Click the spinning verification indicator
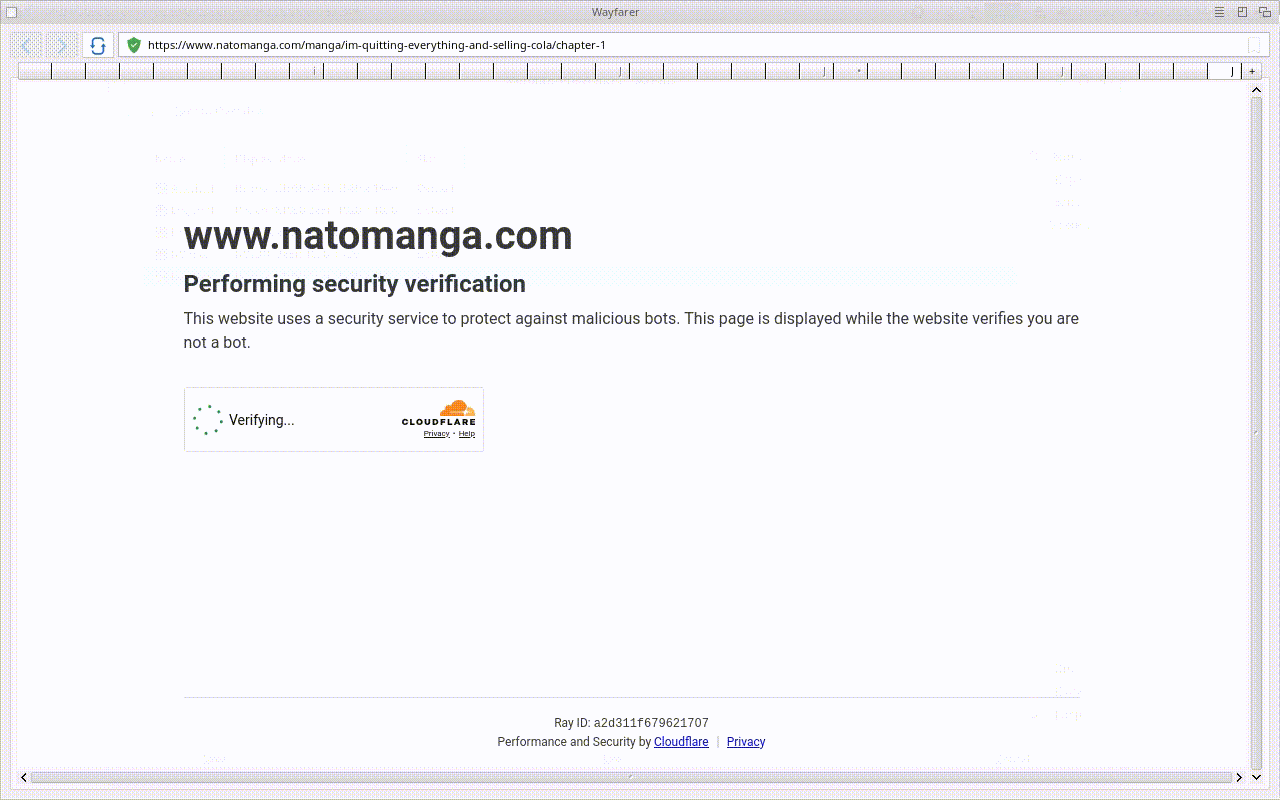This screenshot has height=800, width=1280. 208,420
